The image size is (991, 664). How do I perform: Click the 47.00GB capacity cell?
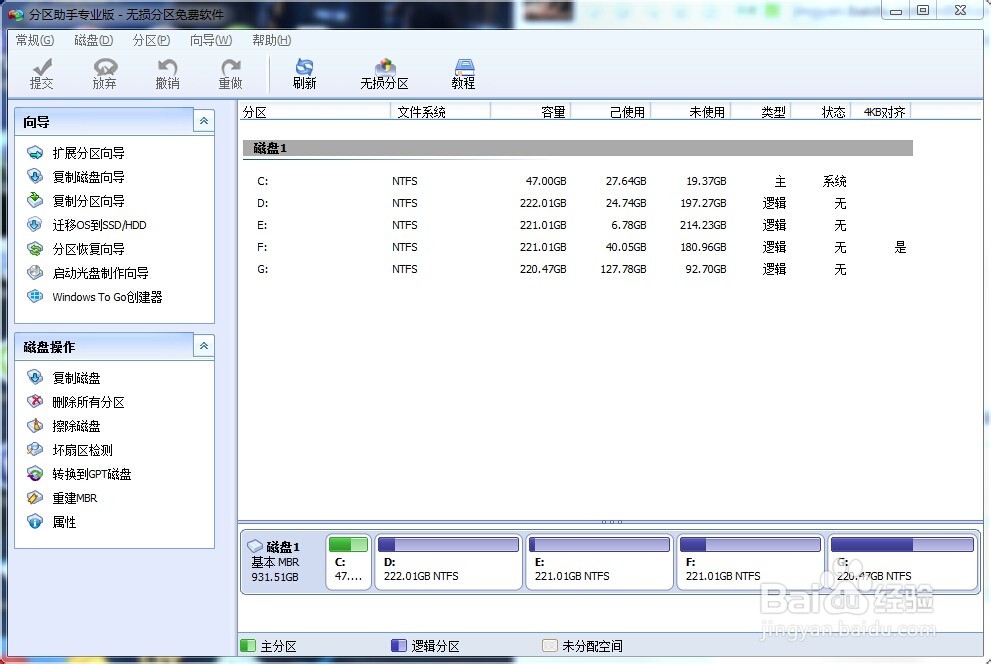click(546, 181)
